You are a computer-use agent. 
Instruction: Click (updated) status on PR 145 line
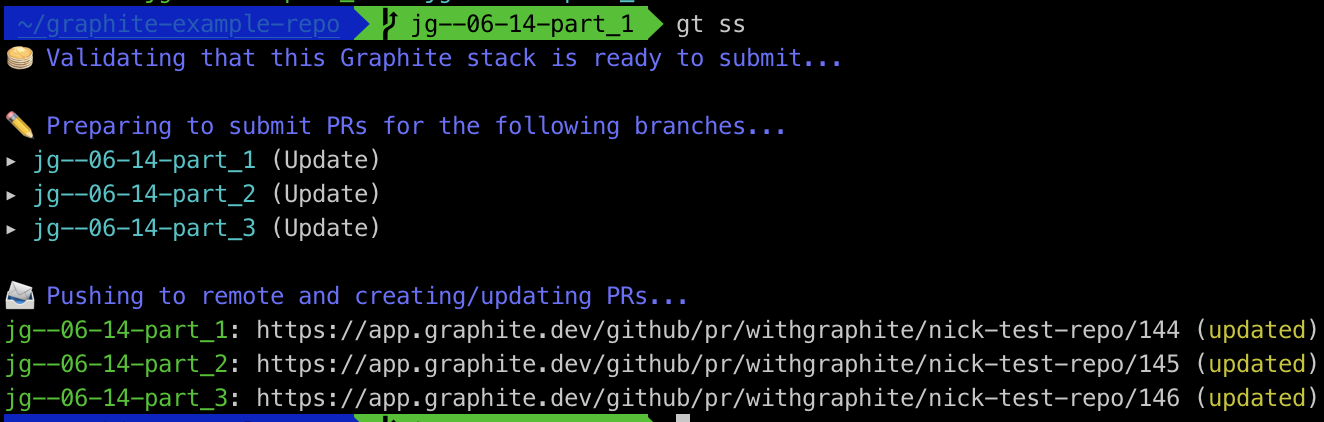pyautogui.click(x=1257, y=364)
